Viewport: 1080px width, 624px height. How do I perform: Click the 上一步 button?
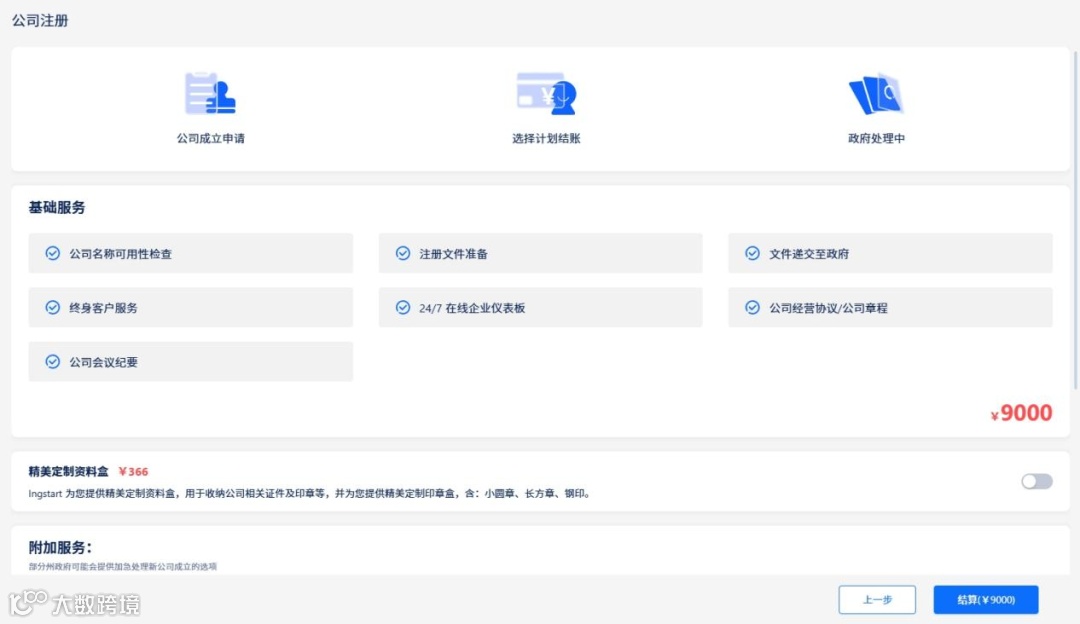[x=876, y=599]
